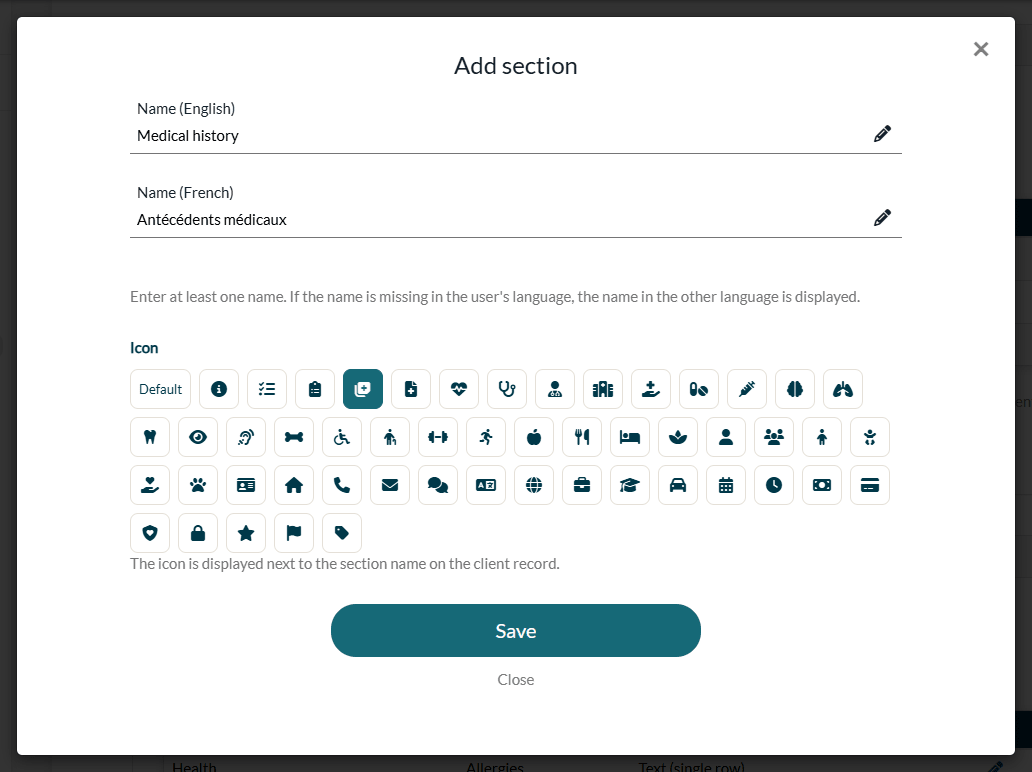Choose the lotus spa icon
This screenshot has width=1032, height=772.
pyautogui.click(x=678, y=437)
